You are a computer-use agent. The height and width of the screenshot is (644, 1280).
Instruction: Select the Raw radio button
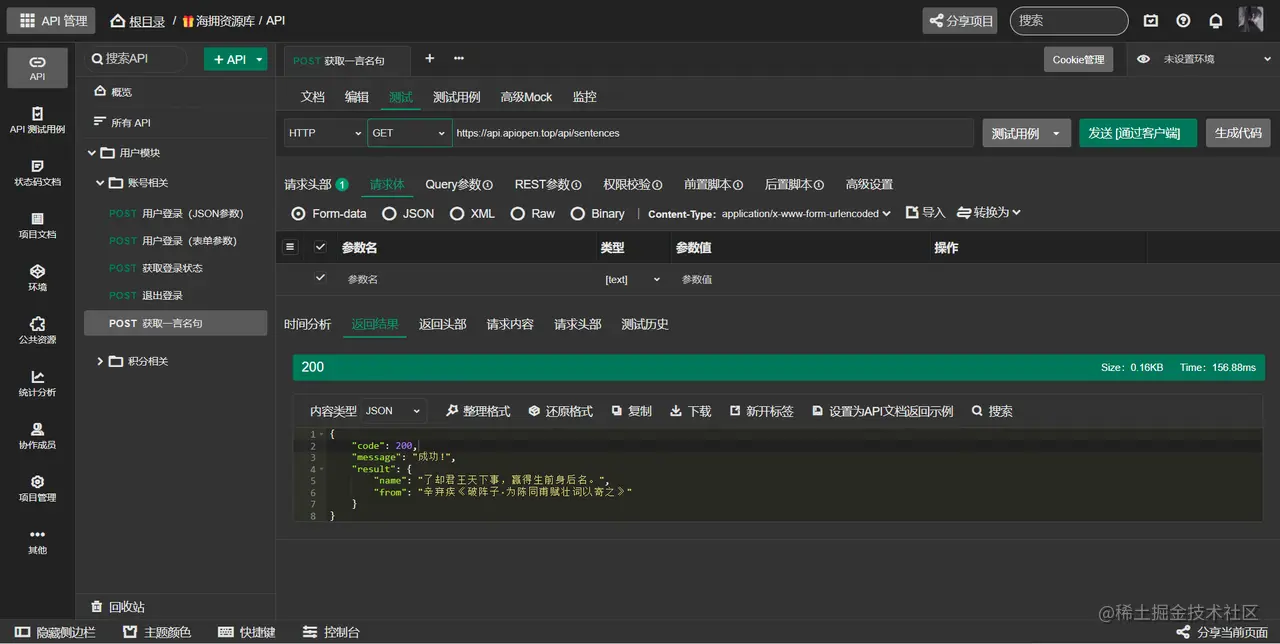pyautogui.click(x=517, y=213)
